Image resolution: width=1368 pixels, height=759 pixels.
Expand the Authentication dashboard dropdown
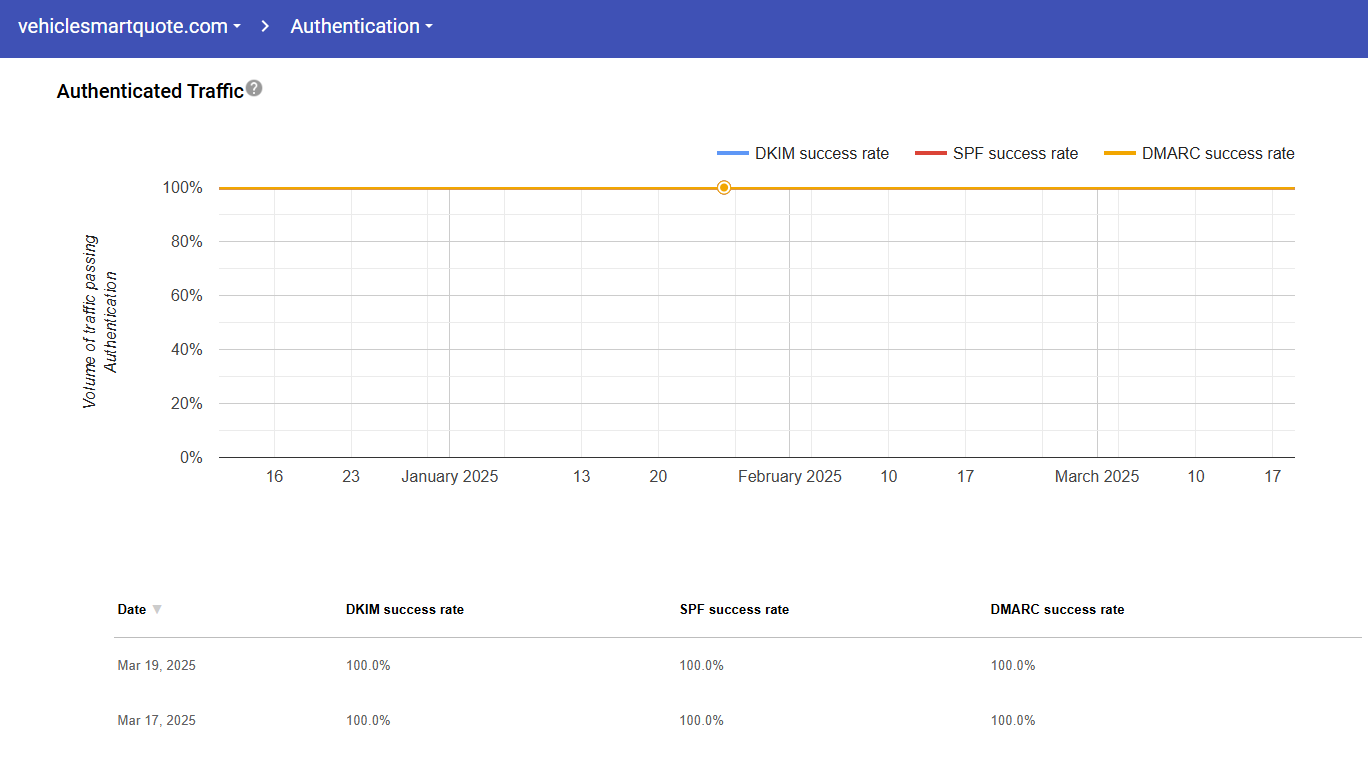point(361,27)
